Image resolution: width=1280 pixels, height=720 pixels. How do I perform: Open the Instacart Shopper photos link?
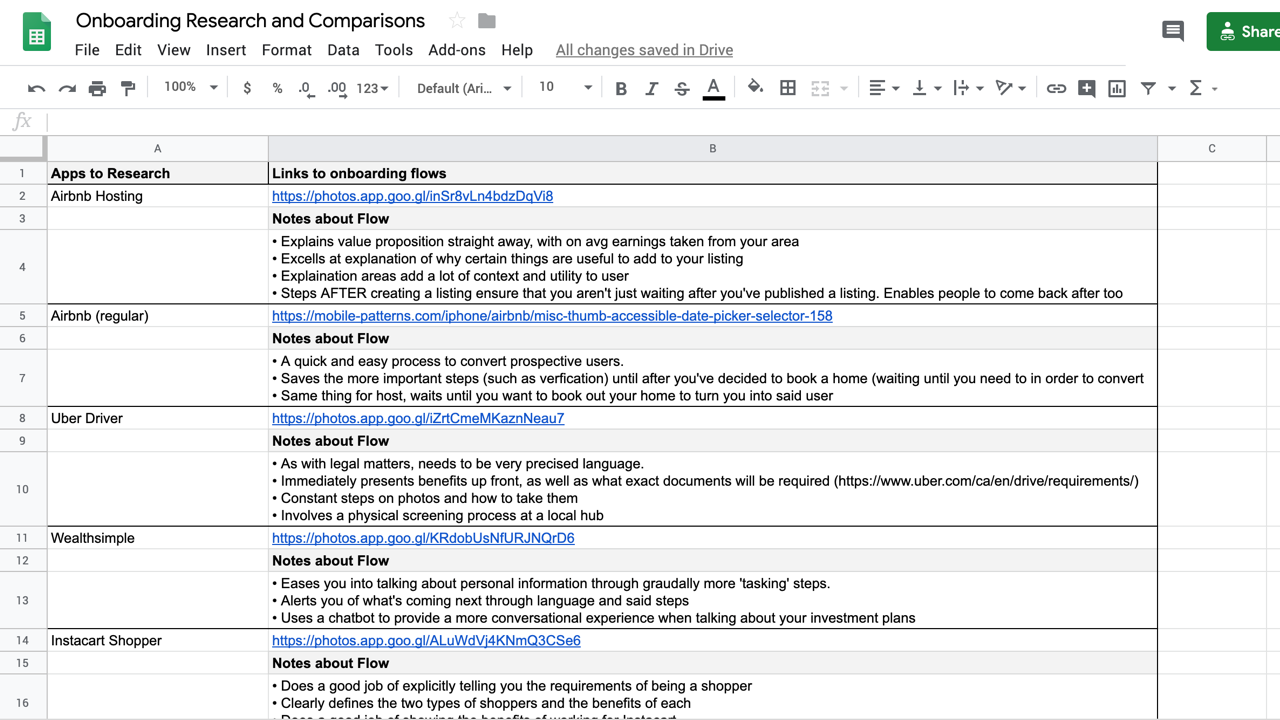click(x=426, y=640)
